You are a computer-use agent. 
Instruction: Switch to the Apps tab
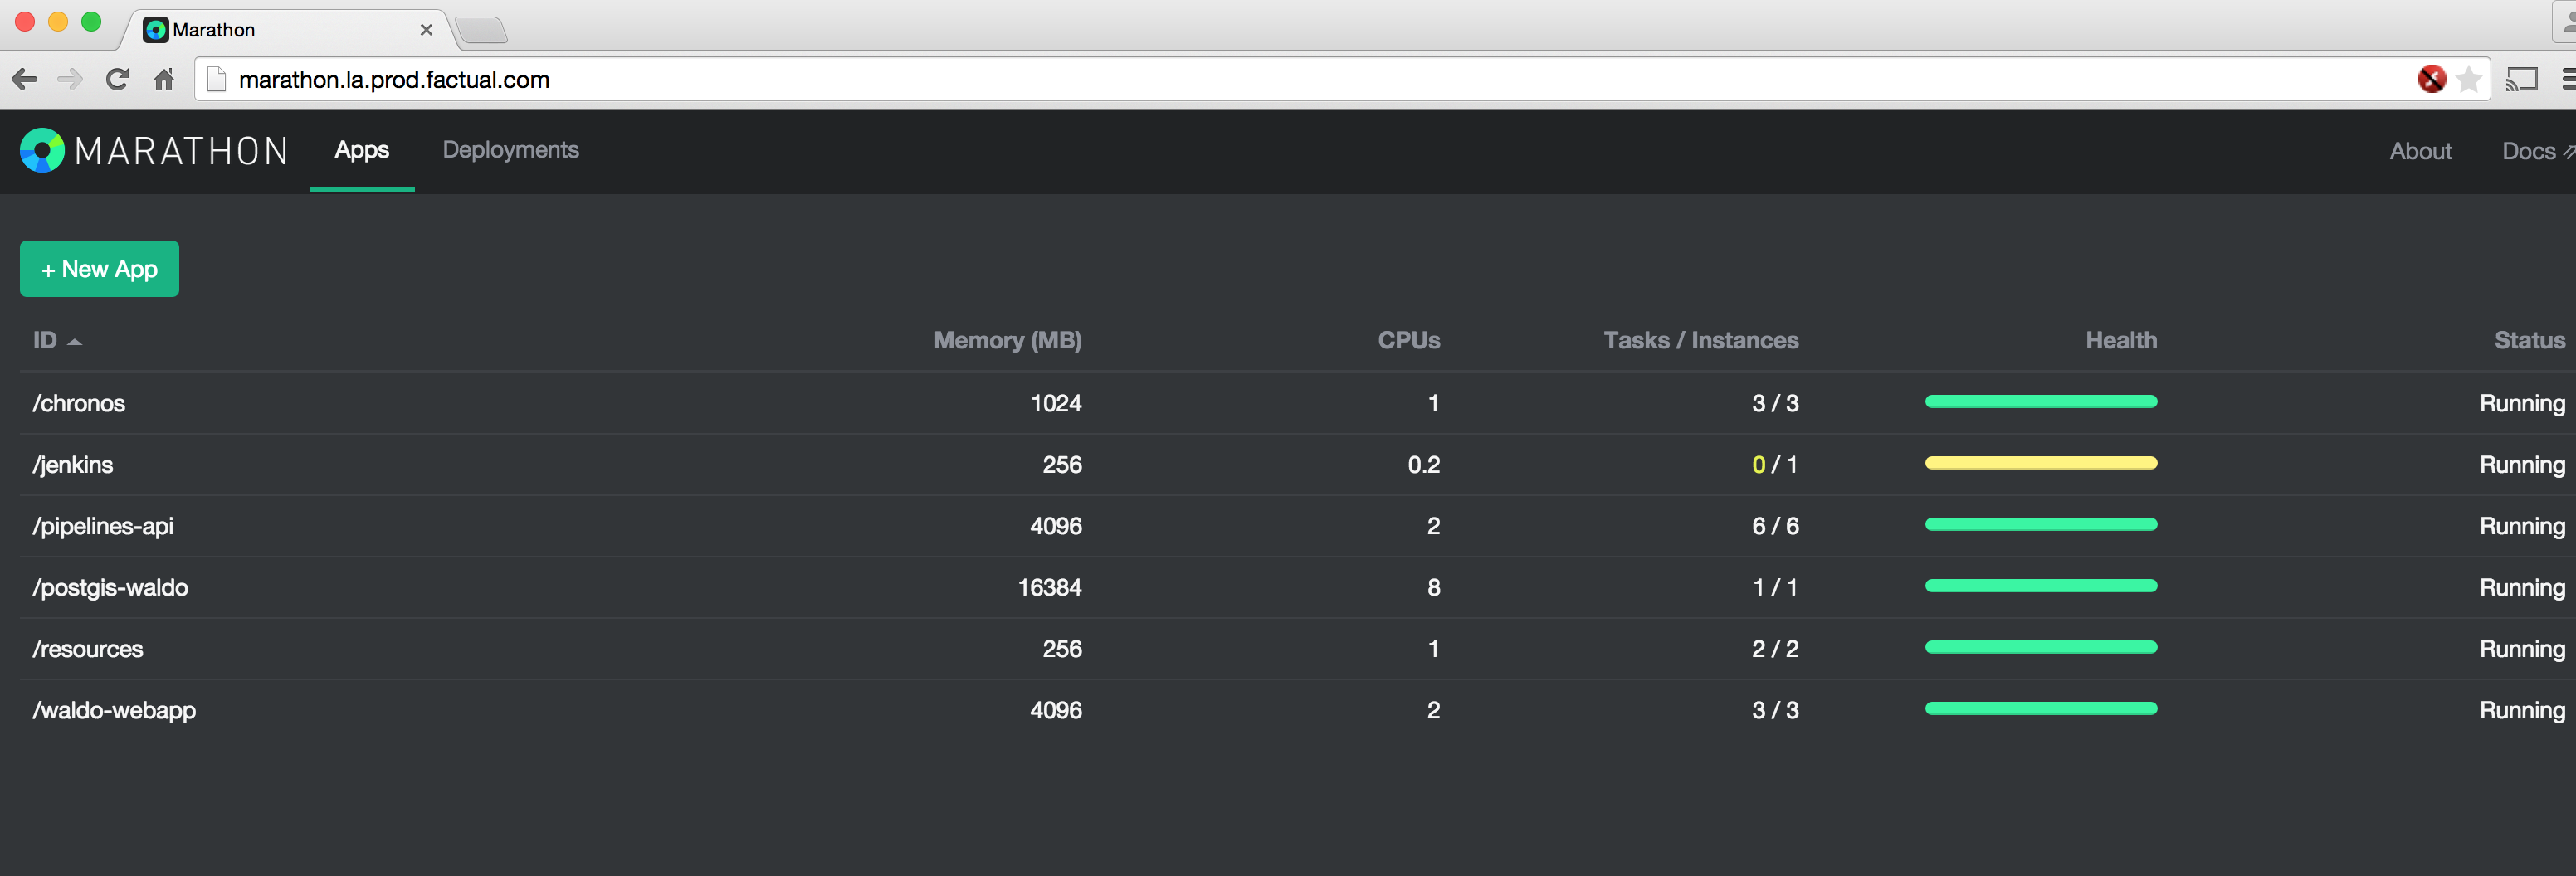click(362, 150)
